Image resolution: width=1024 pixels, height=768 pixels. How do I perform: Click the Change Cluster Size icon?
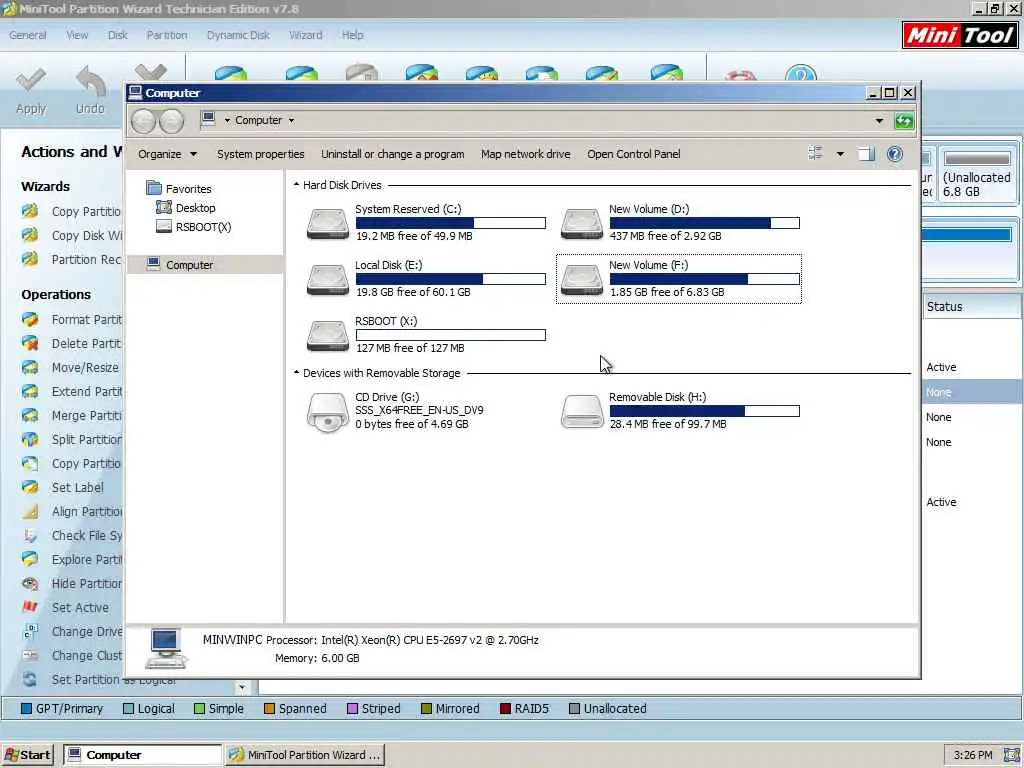tap(30, 655)
